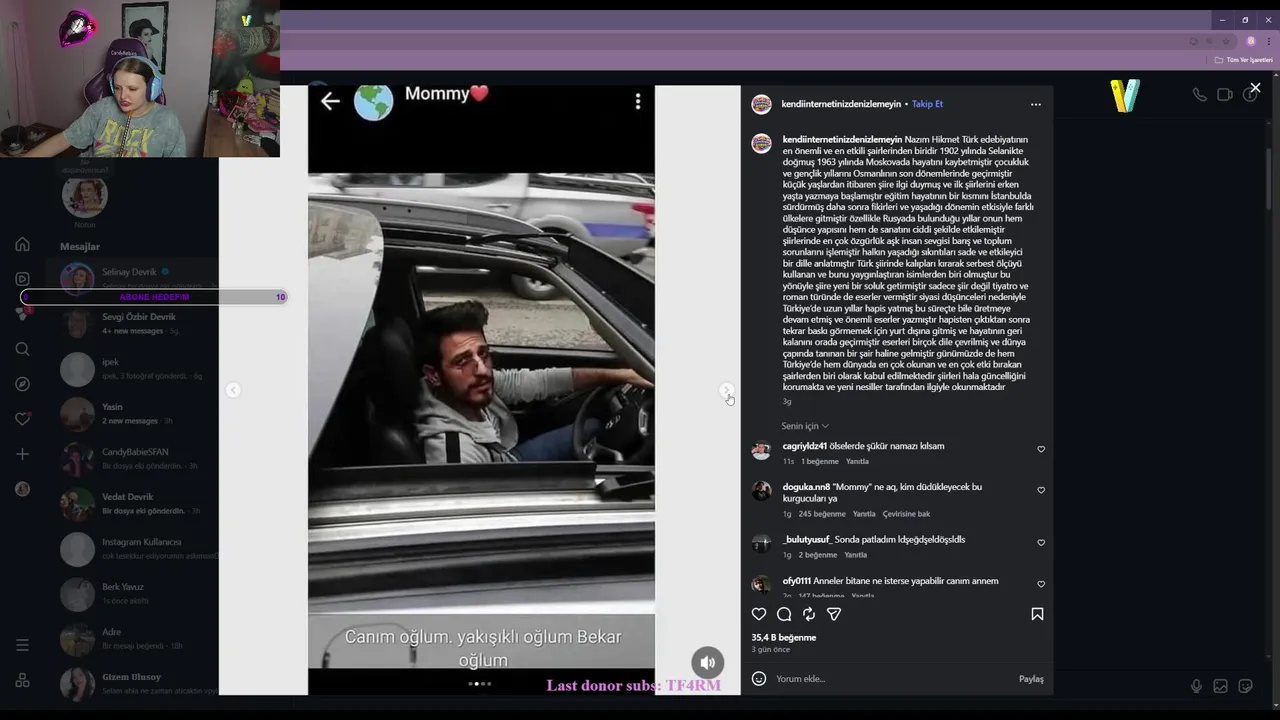The height and width of the screenshot is (720, 1280).
Task: Open the Notun note bubble avatar
Action: [x=84, y=197]
